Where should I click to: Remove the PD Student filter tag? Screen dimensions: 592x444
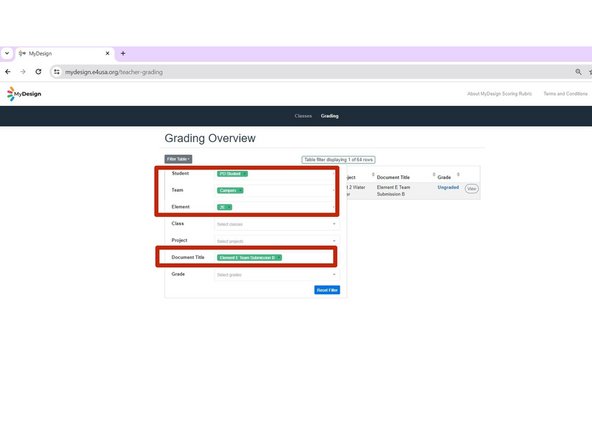point(245,174)
